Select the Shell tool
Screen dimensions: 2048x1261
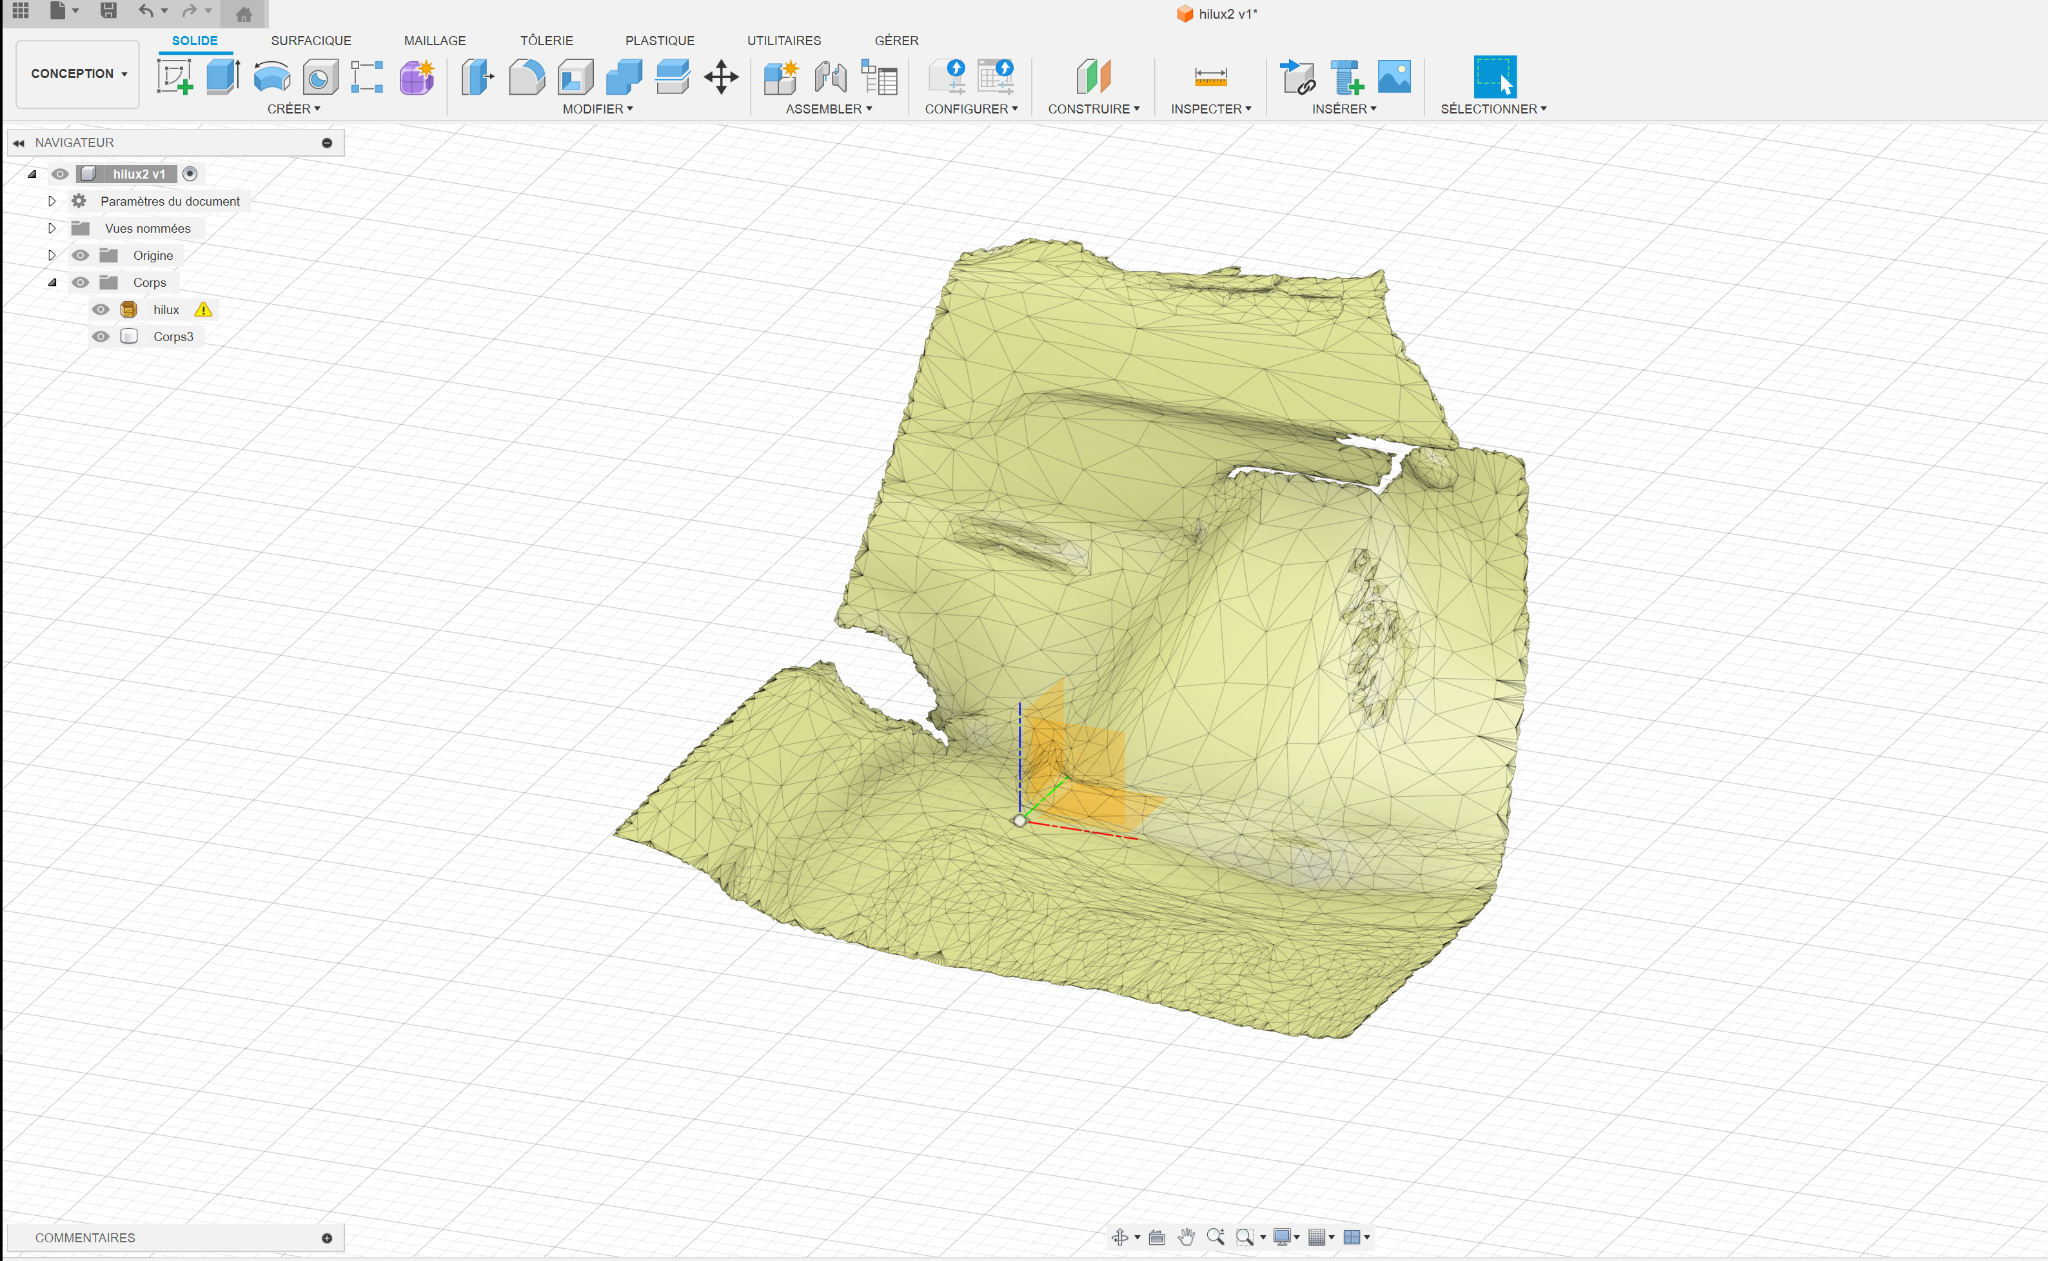[x=575, y=77]
